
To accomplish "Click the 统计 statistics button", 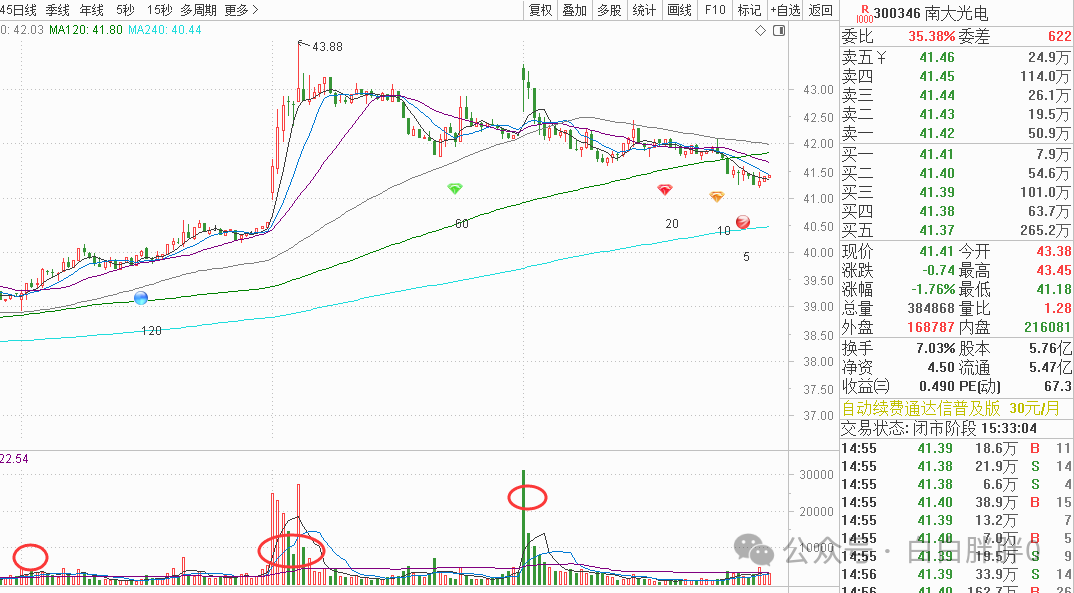I will pos(644,10).
